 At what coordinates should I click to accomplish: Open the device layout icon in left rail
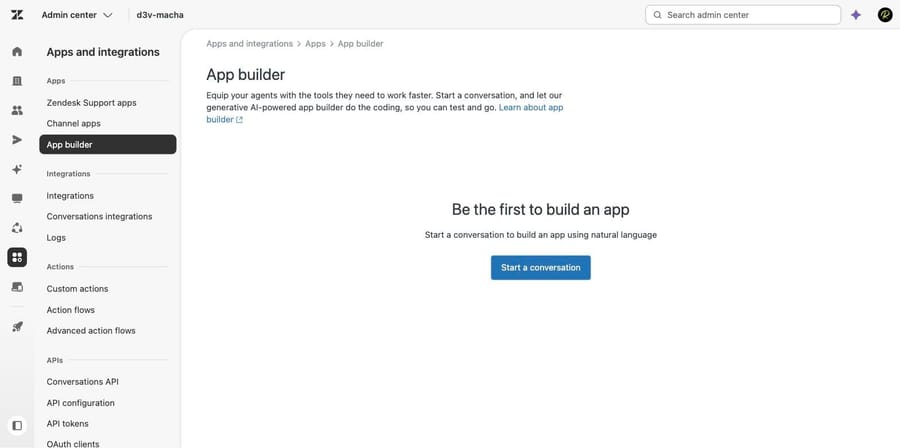(17, 287)
